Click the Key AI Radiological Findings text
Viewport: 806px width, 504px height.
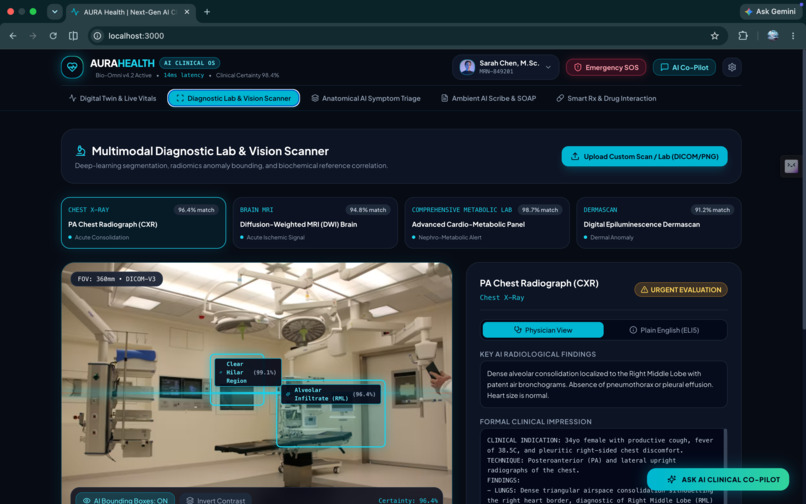click(603, 385)
